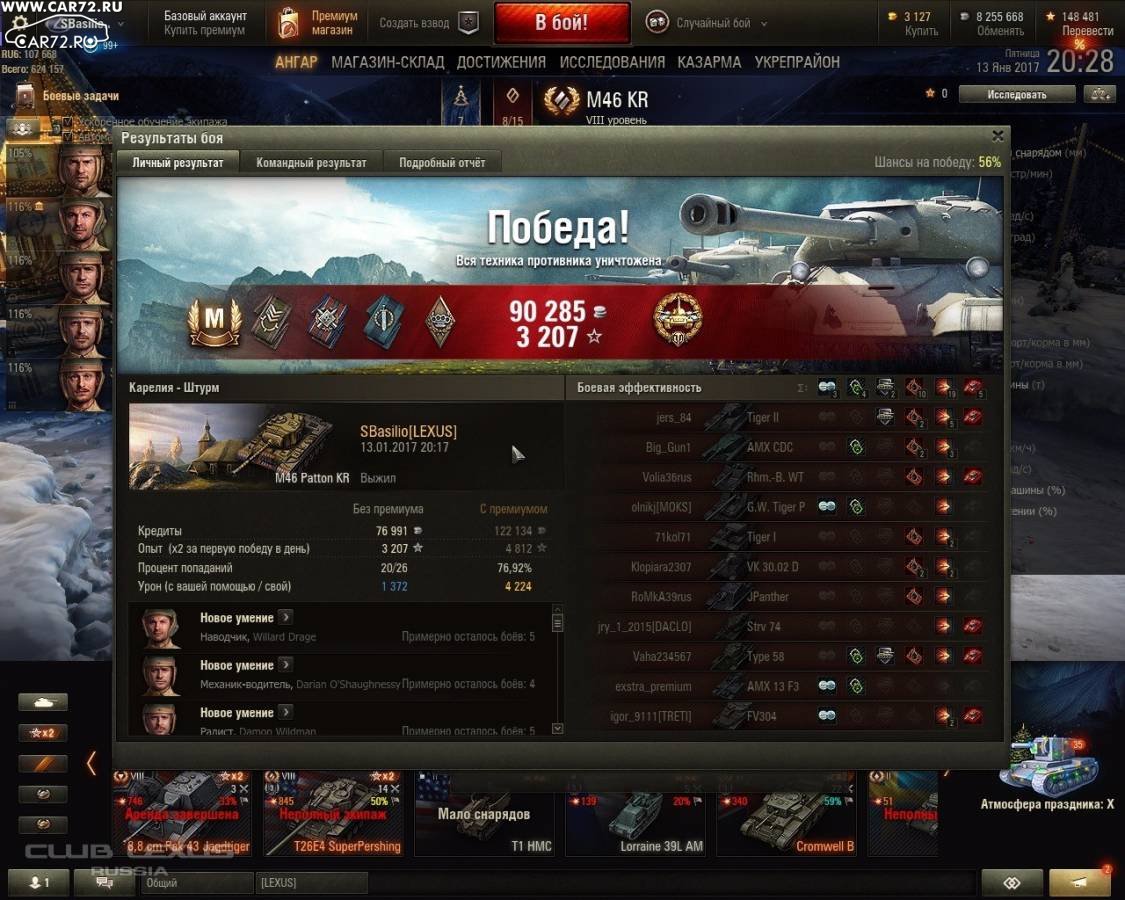Toggle accelerated crew training checkbox

click(68, 122)
